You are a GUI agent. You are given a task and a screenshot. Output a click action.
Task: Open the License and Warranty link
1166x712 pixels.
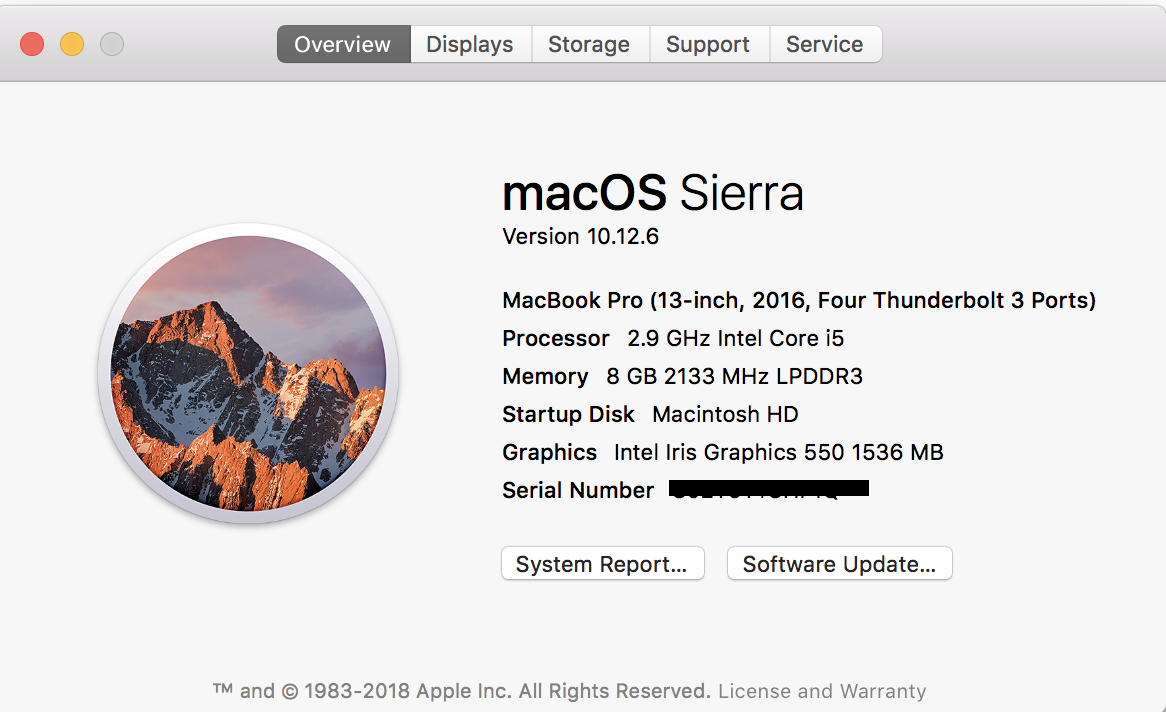coord(821,691)
